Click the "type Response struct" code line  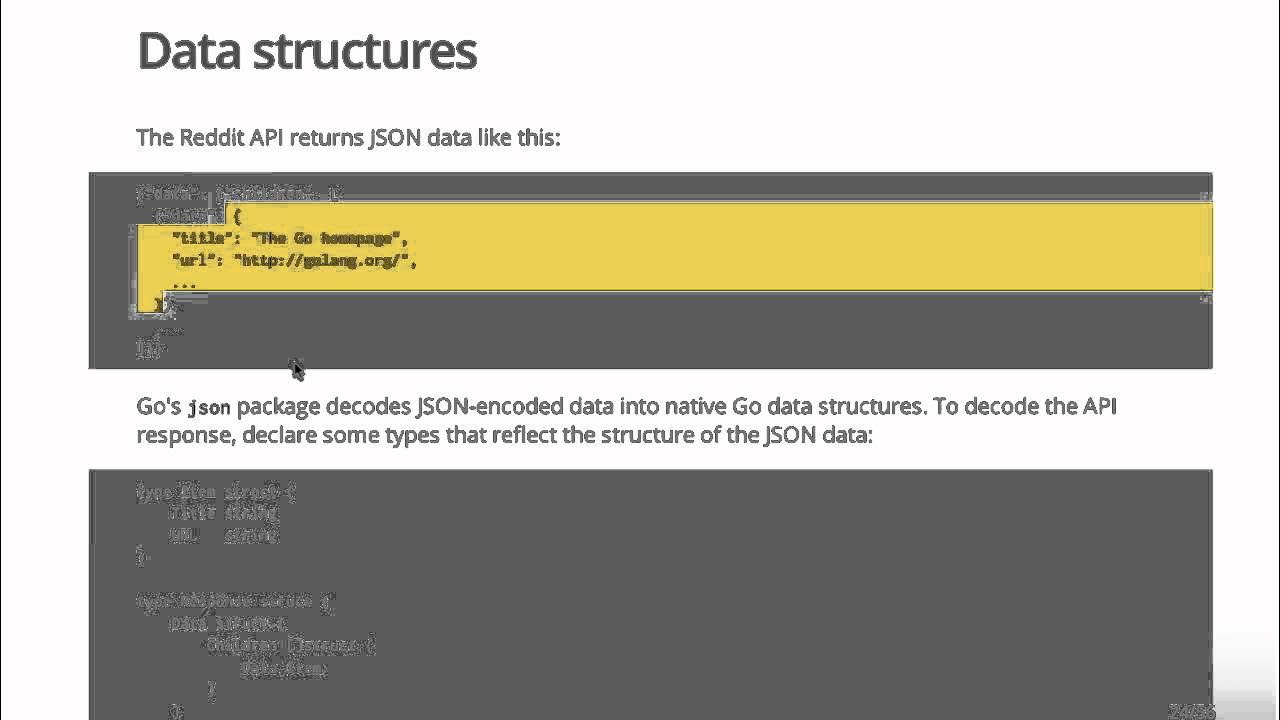pos(236,601)
